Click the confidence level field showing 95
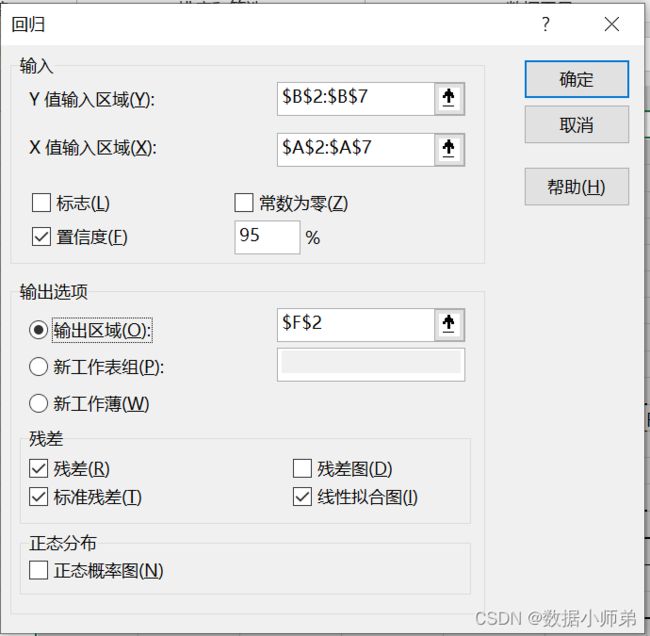 click(x=267, y=237)
